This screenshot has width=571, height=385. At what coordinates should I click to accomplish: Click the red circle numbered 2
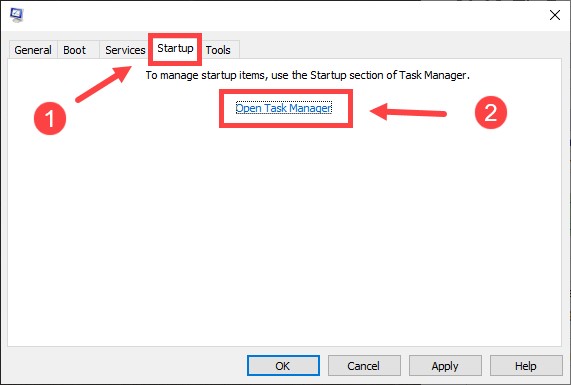pyautogui.click(x=491, y=112)
